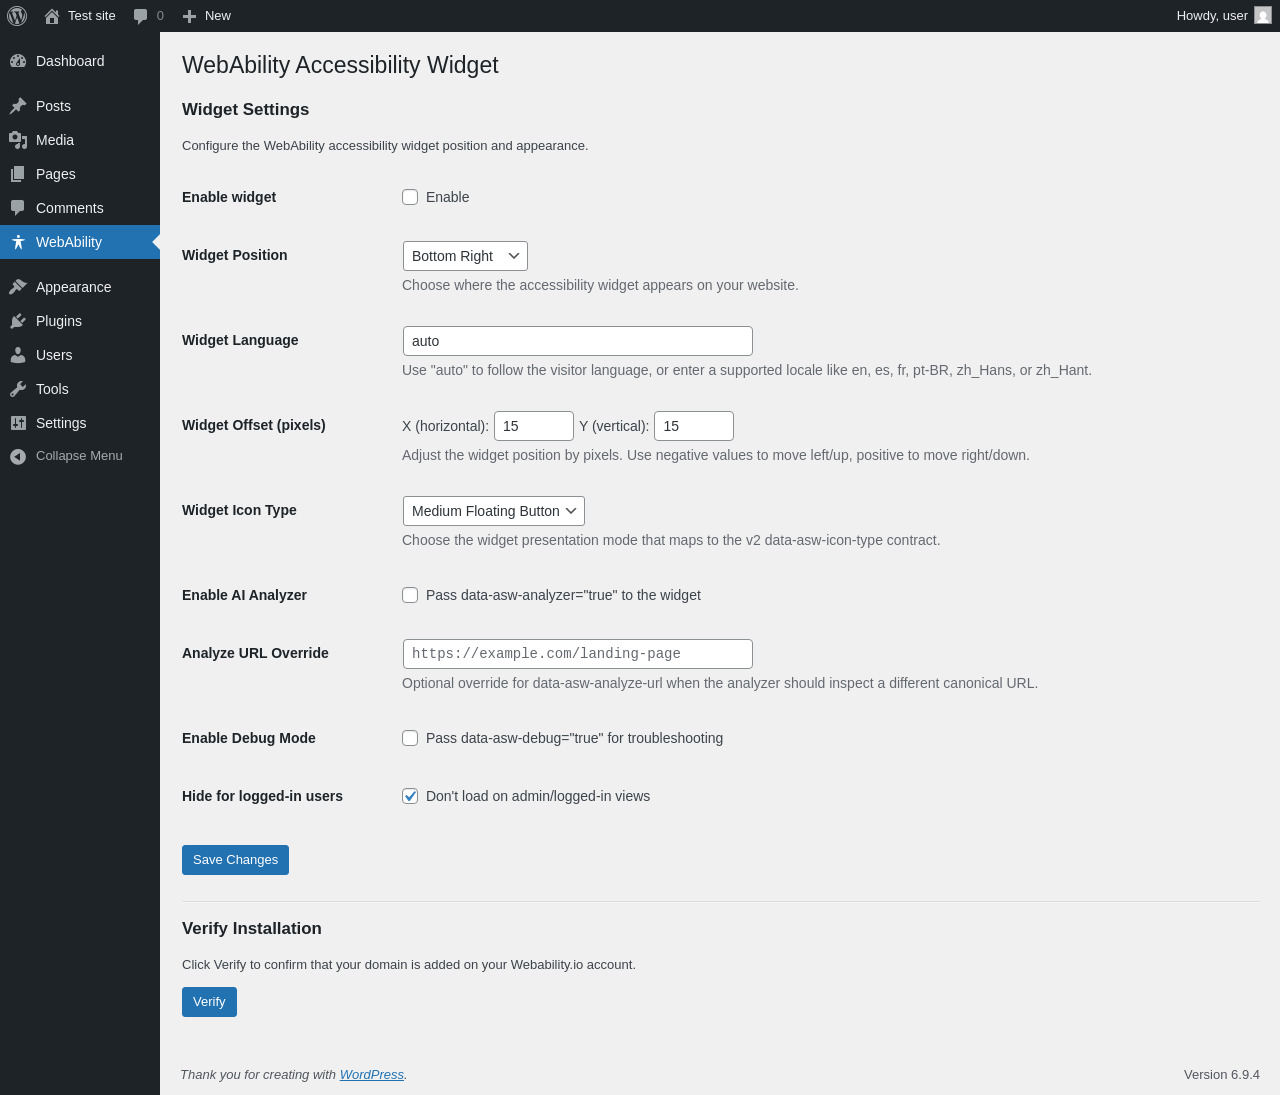The width and height of the screenshot is (1280, 1095).
Task: Tick the Enable widget checkbox
Action: pos(410,197)
